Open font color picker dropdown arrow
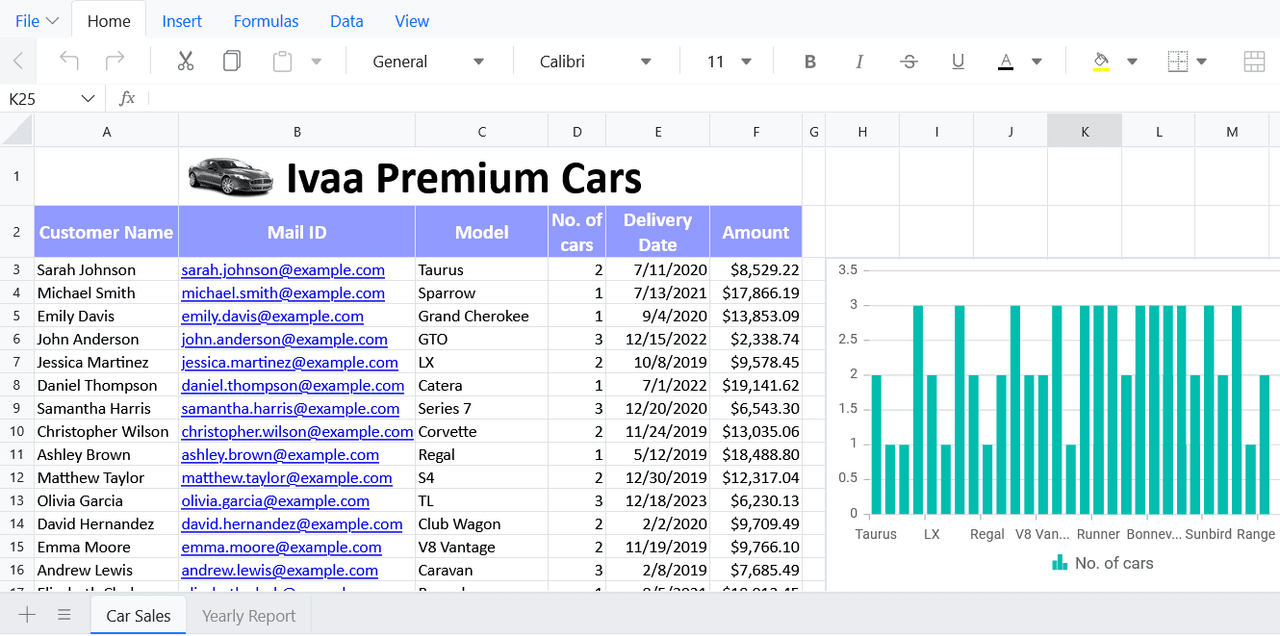Image resolution: width=1280 pixels, height=636 pixels. [1037, 62]
